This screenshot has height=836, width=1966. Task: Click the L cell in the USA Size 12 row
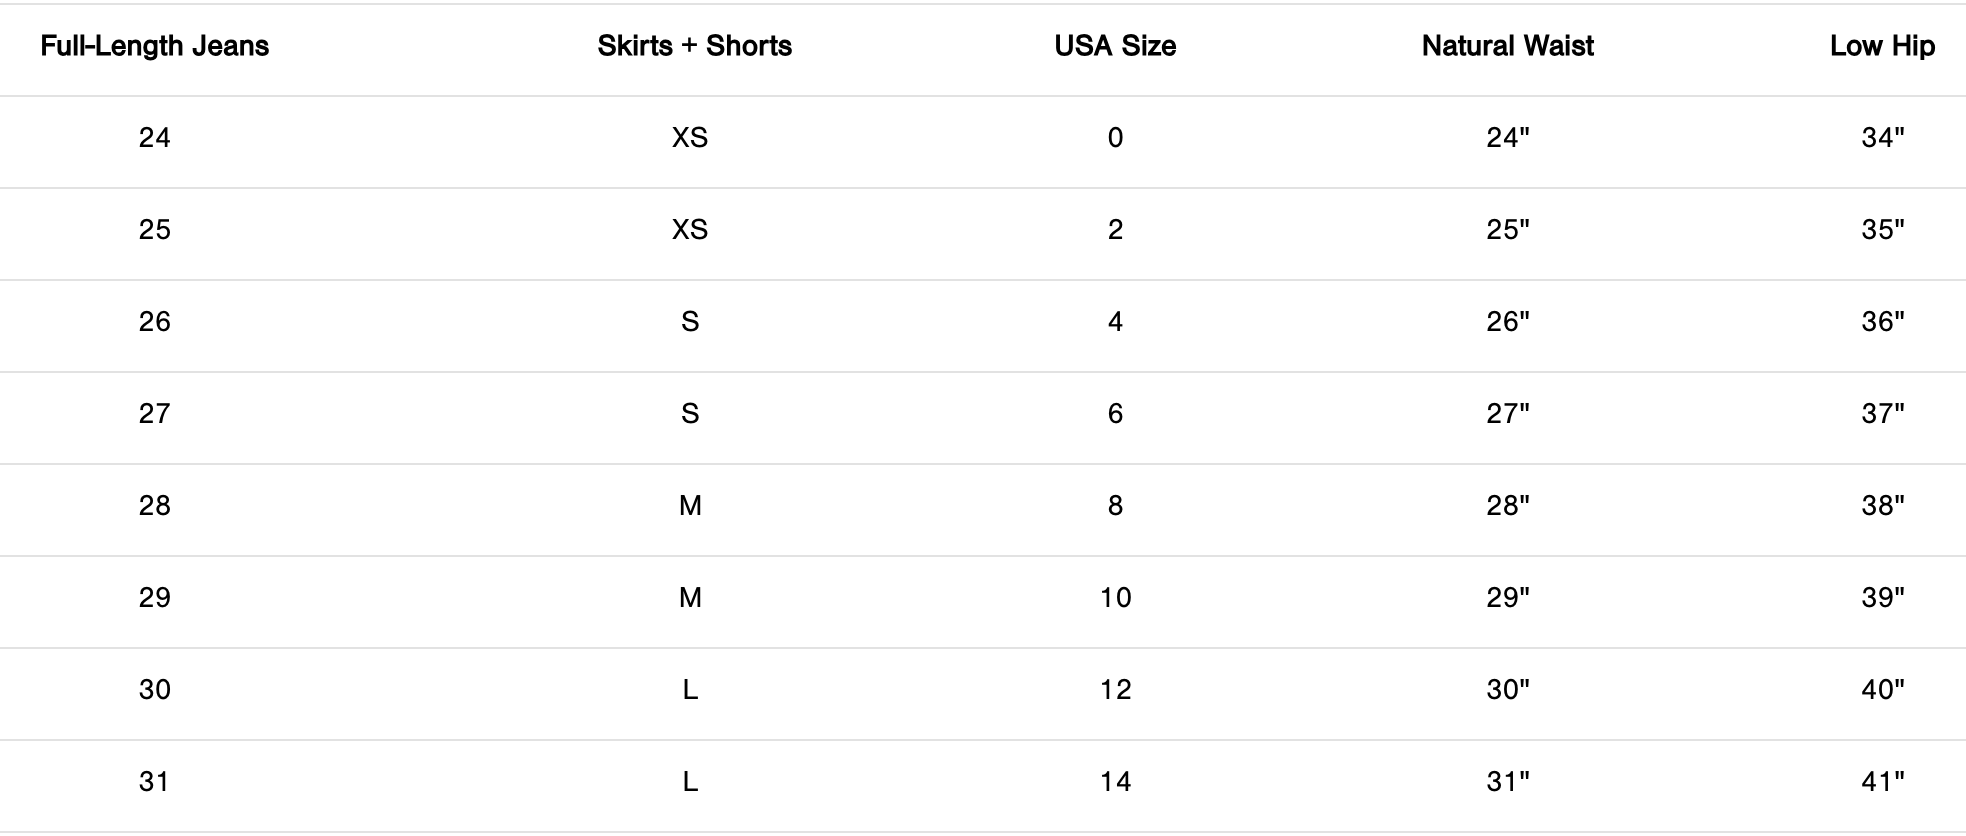[690, 690]
